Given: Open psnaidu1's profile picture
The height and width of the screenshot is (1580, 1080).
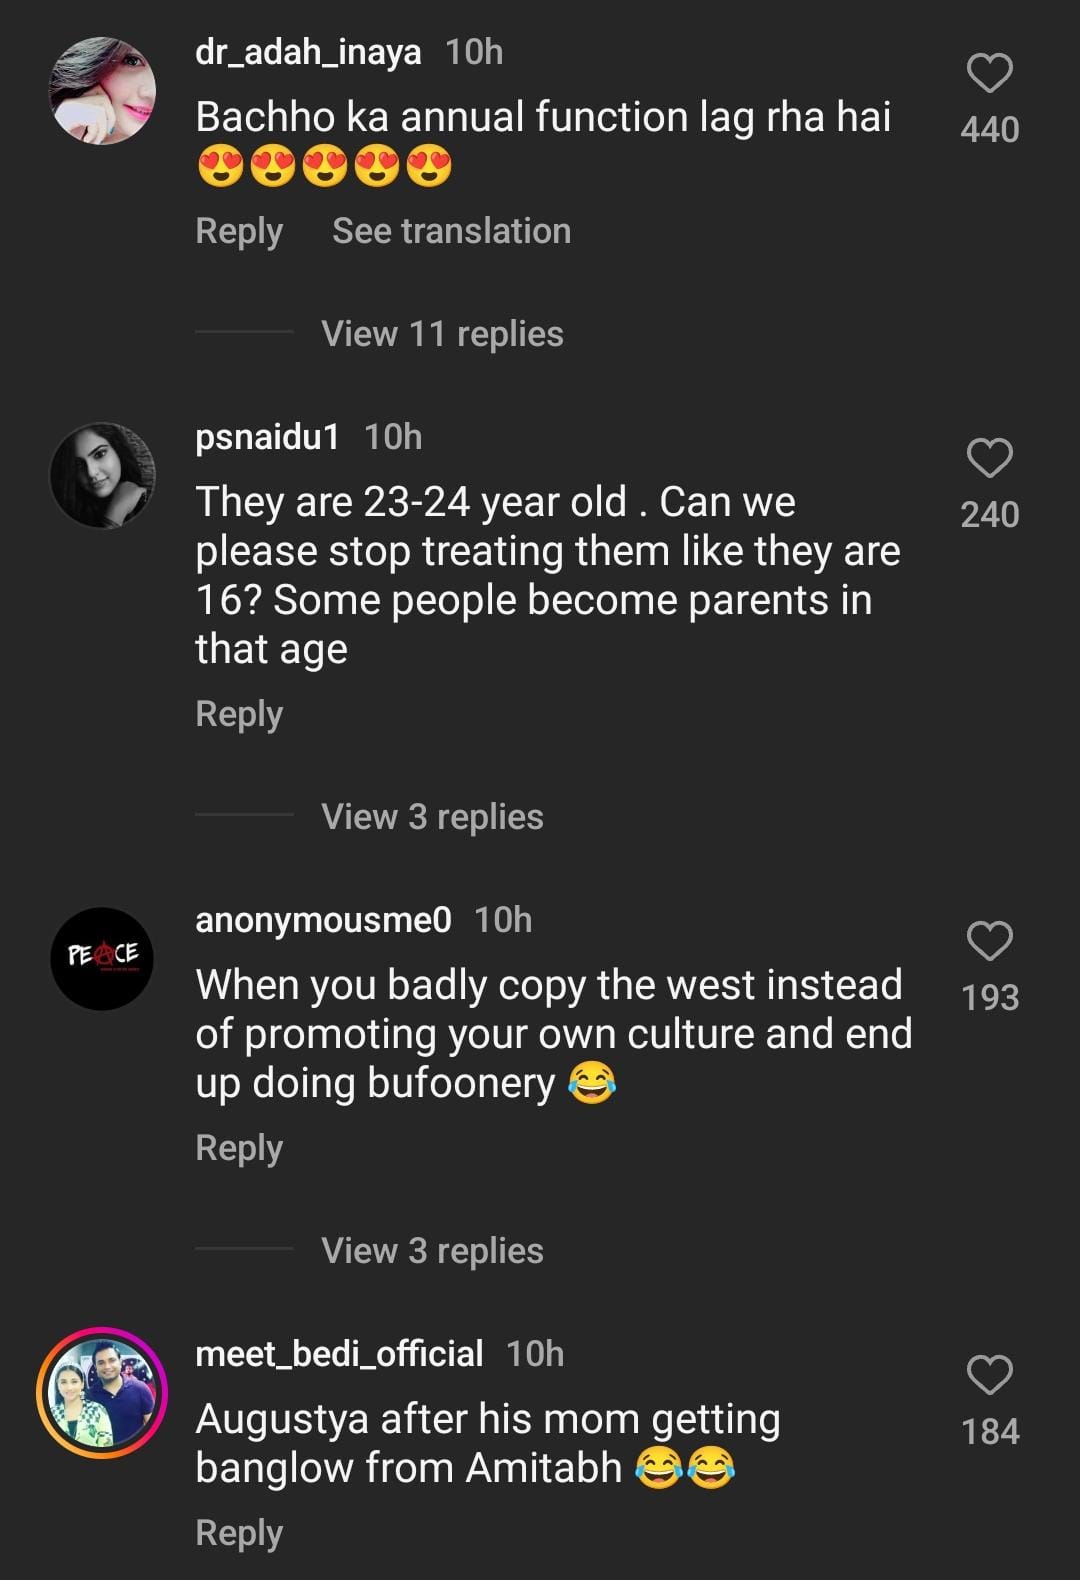Looking at the screenshot, I should point(103,475).
